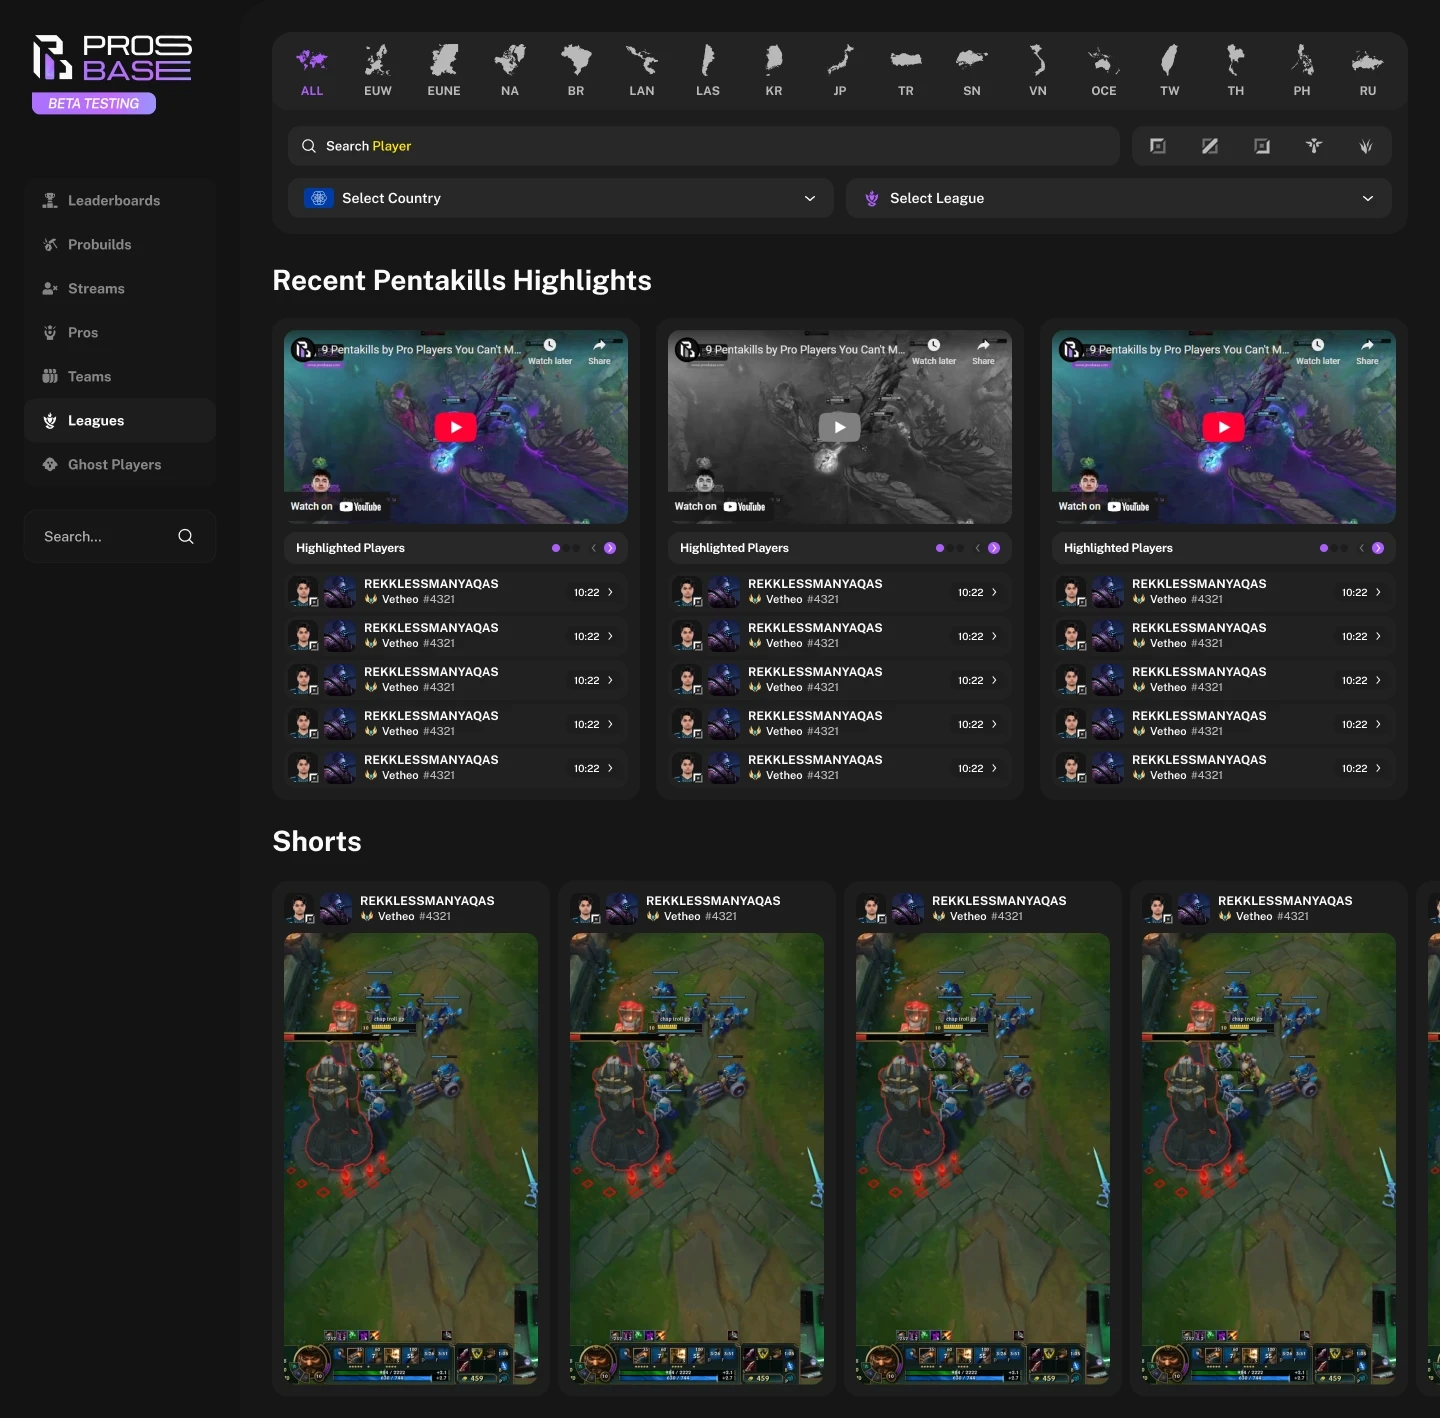Select the KR region tab

click(x=774, y=71)
